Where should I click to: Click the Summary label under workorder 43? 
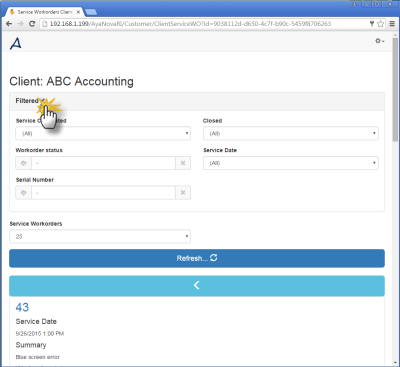click(31, 345)
